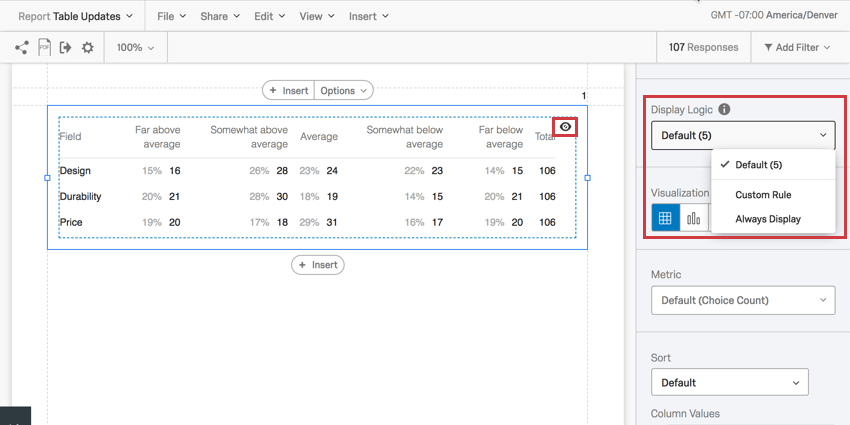Choose Custom Rule from the list

click(x=763, y=195)
